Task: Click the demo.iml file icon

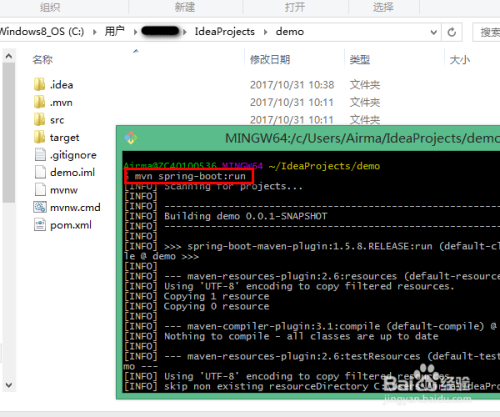Action: pyautogui.click(x=40, y=172)
